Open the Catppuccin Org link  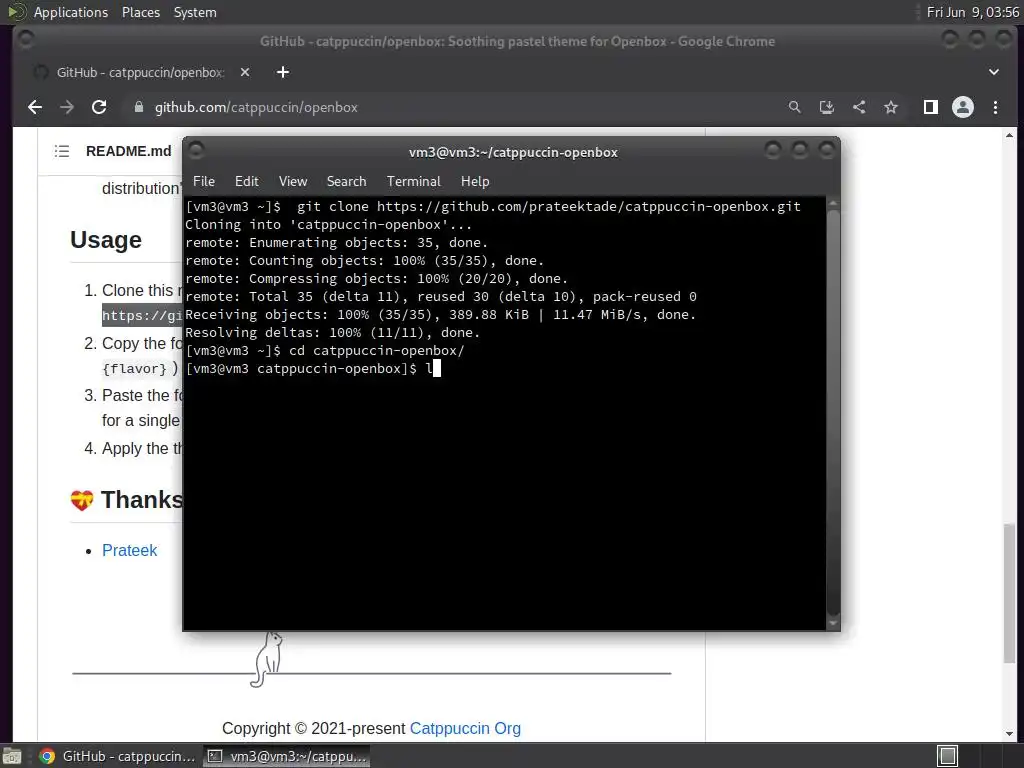tap(465, 728)
